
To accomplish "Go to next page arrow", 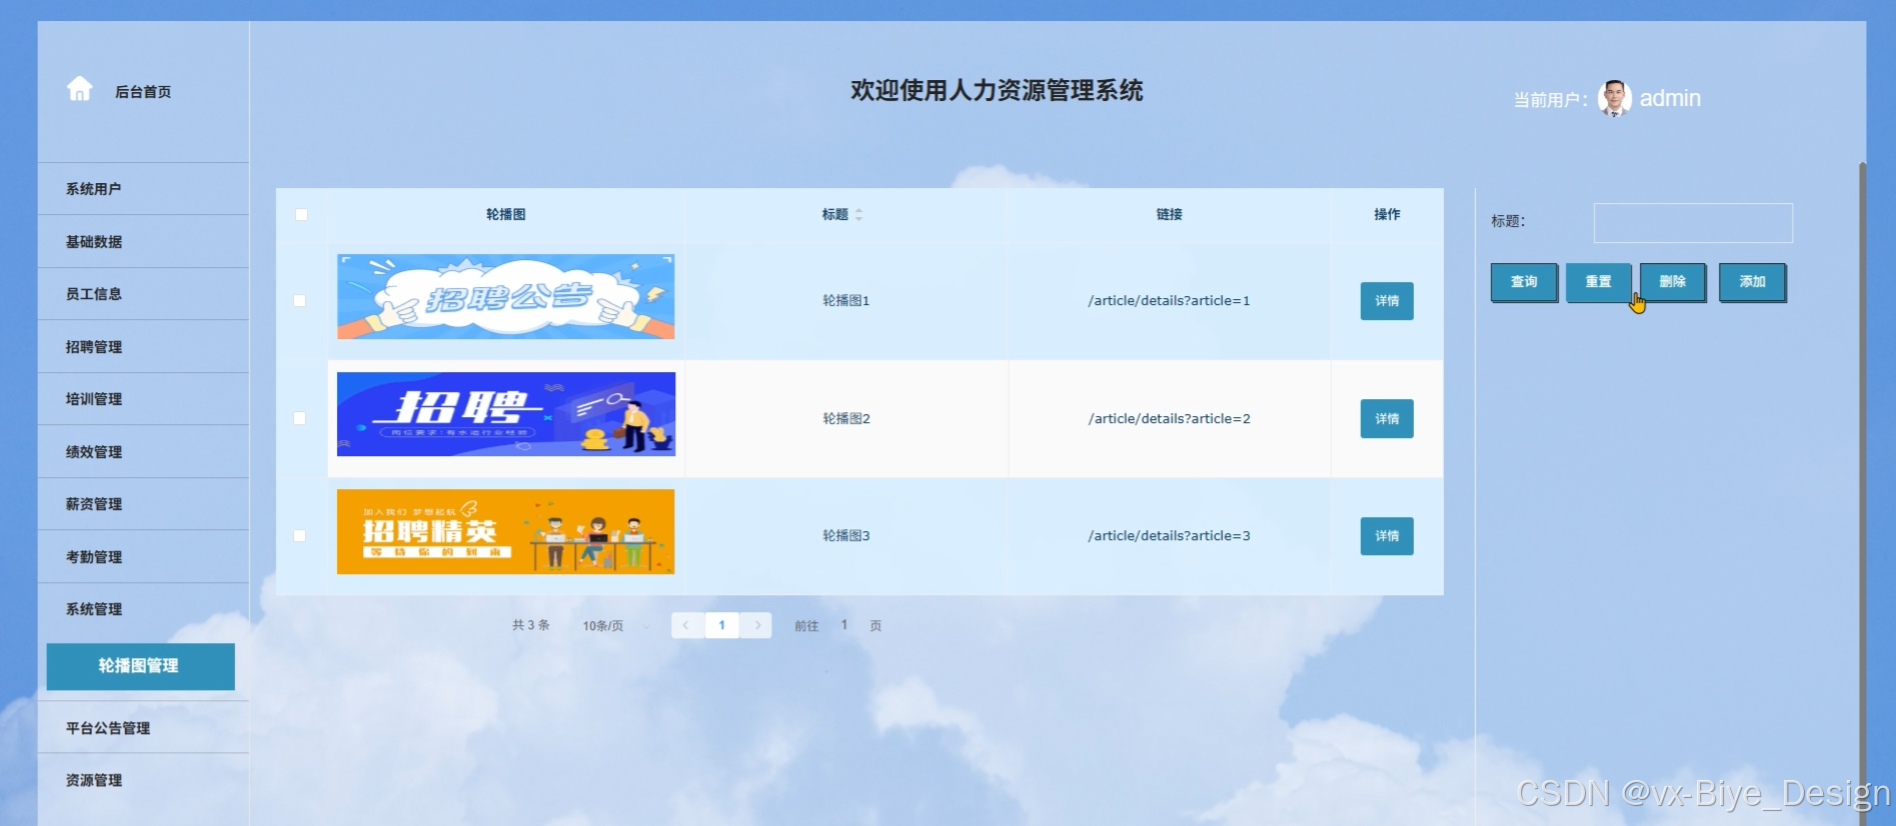I will click(757, 625).
